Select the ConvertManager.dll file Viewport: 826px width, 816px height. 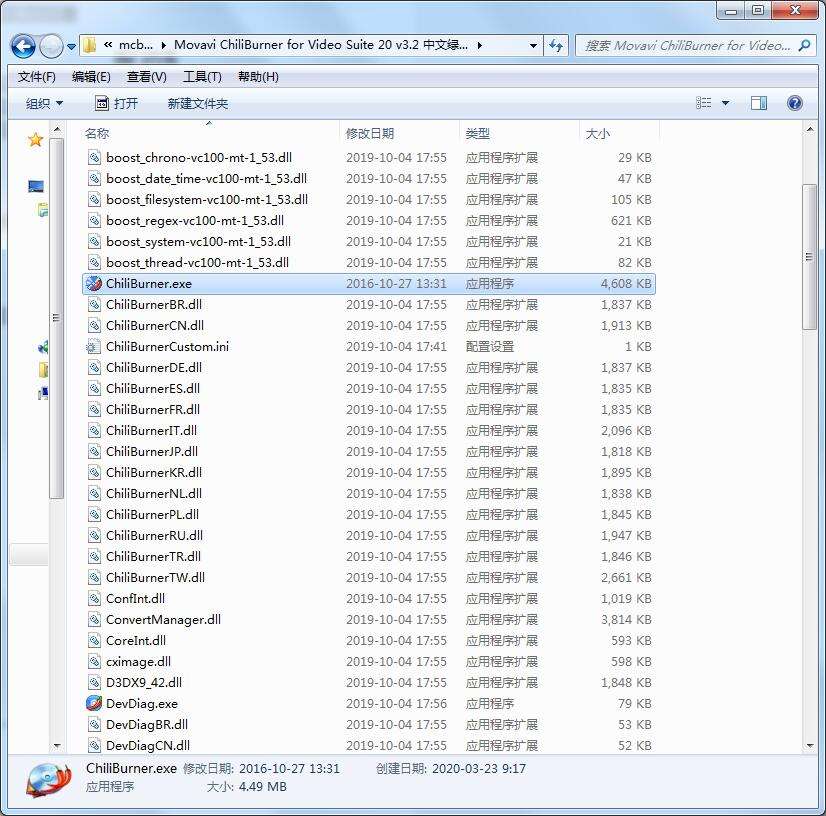[163, 620]
